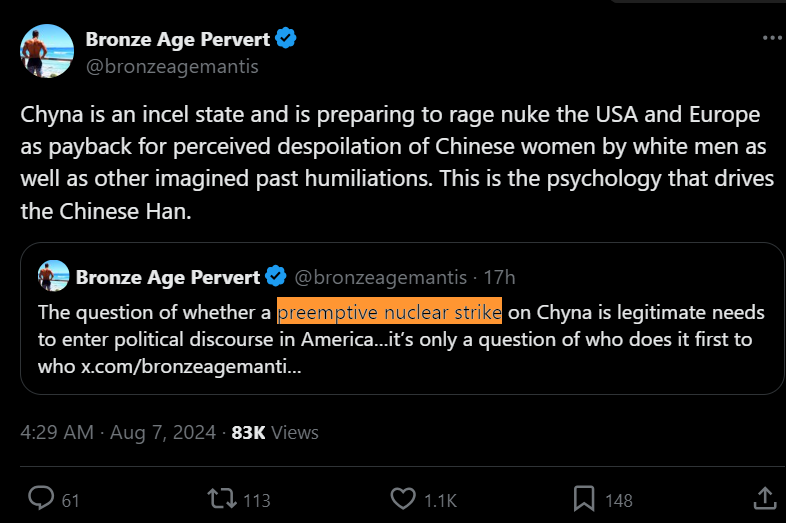Viewport: 786px width, 523px height.
Task: Click the blue verified badge beside author name
Action: 287,39
